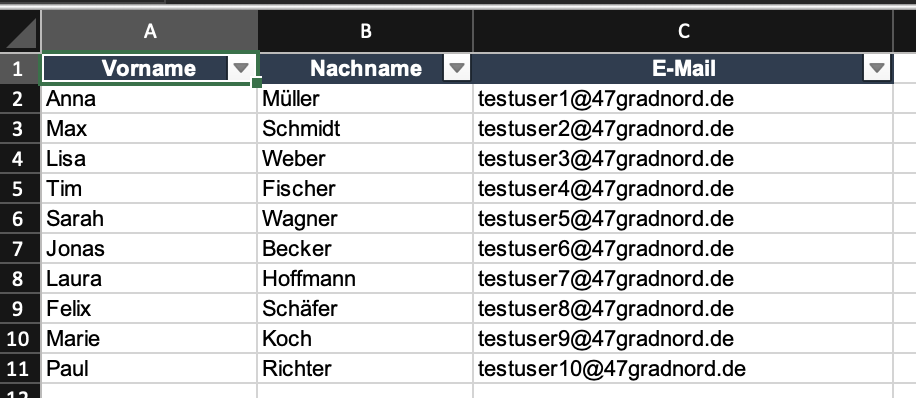Click the cell containing Anna

[149, 99]
